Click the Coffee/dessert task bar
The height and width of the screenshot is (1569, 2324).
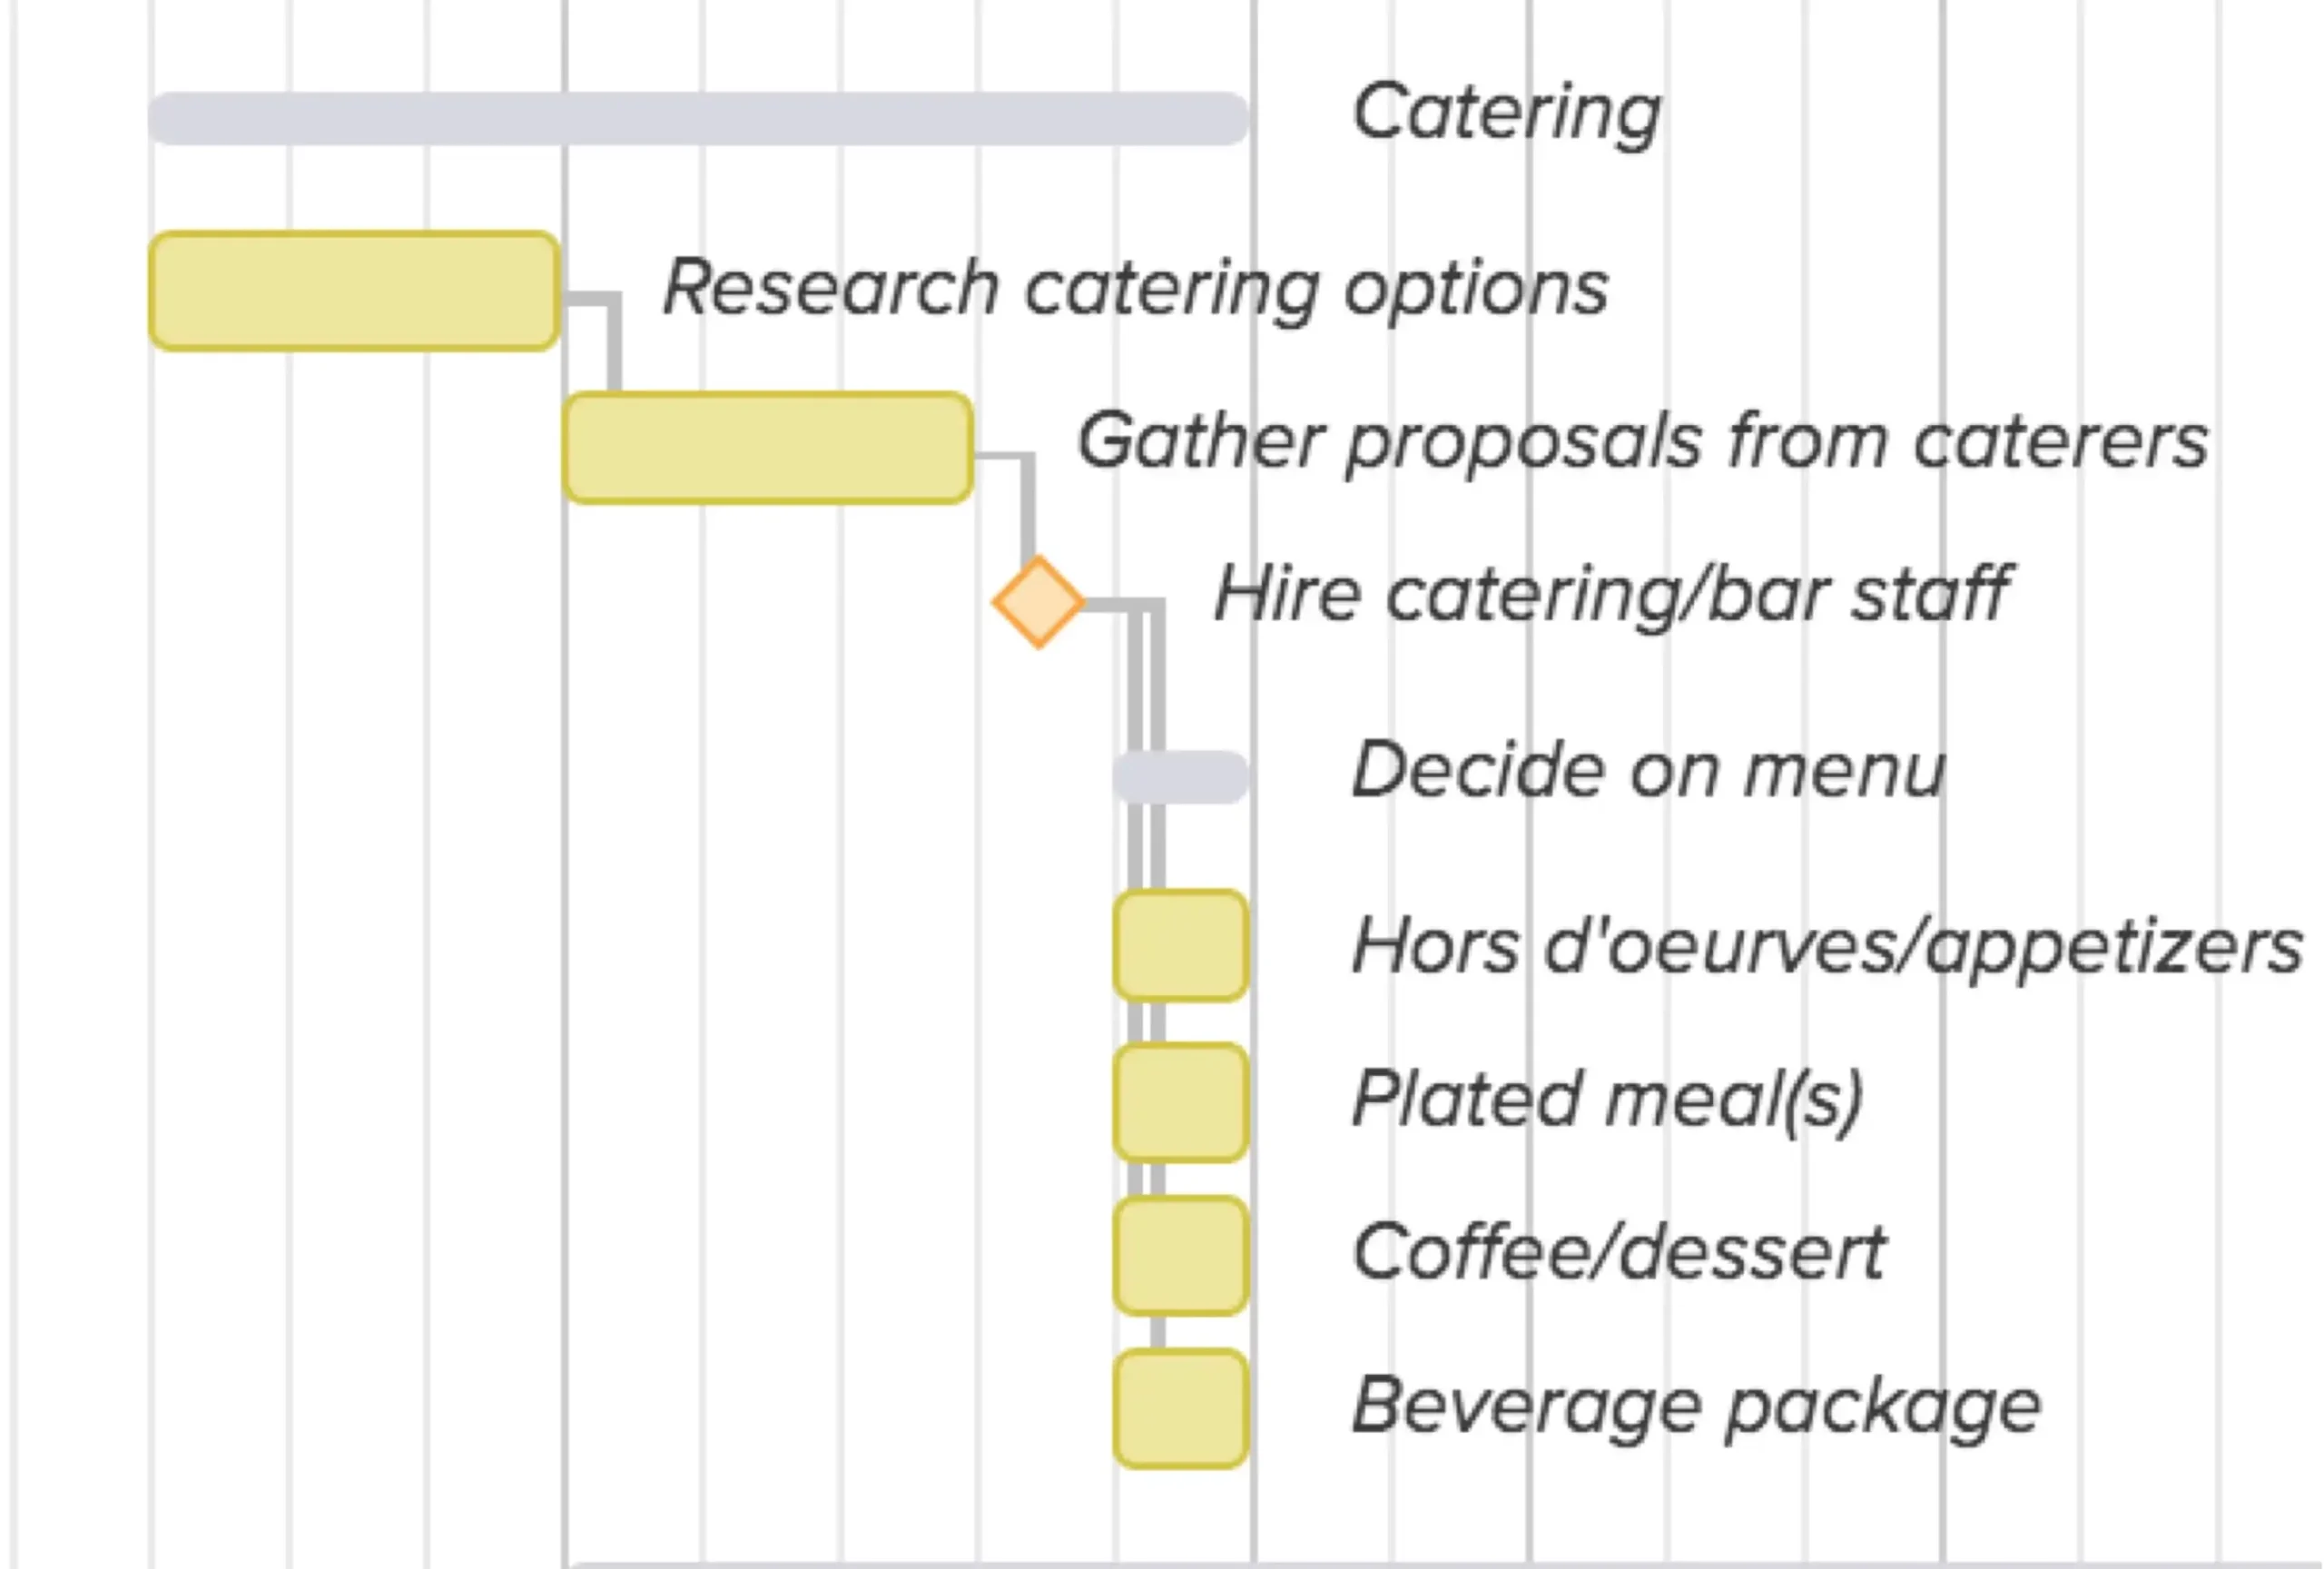pyautogui.click(x=1181, y=1255)
